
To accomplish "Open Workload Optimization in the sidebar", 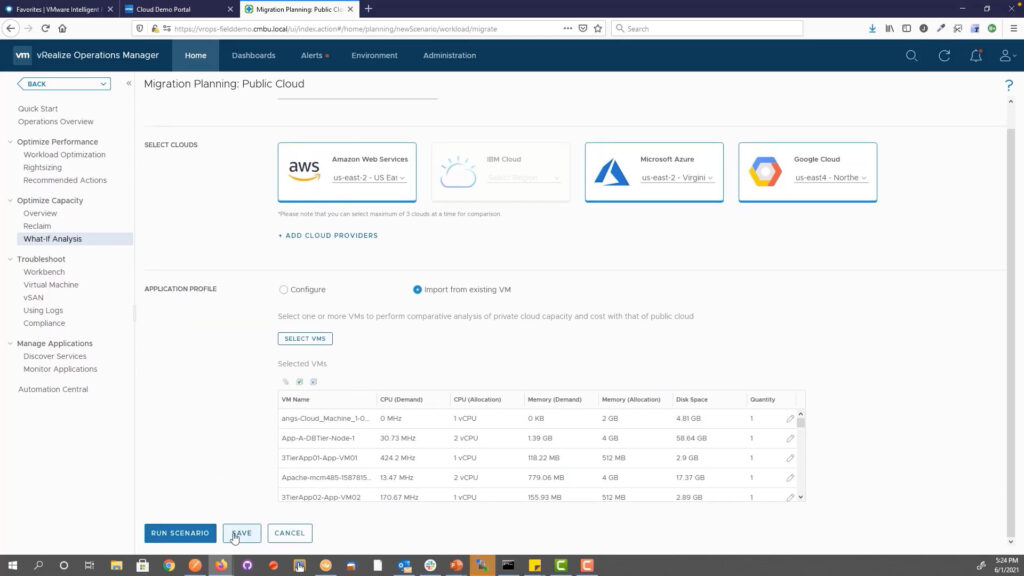I will (64, 155).
